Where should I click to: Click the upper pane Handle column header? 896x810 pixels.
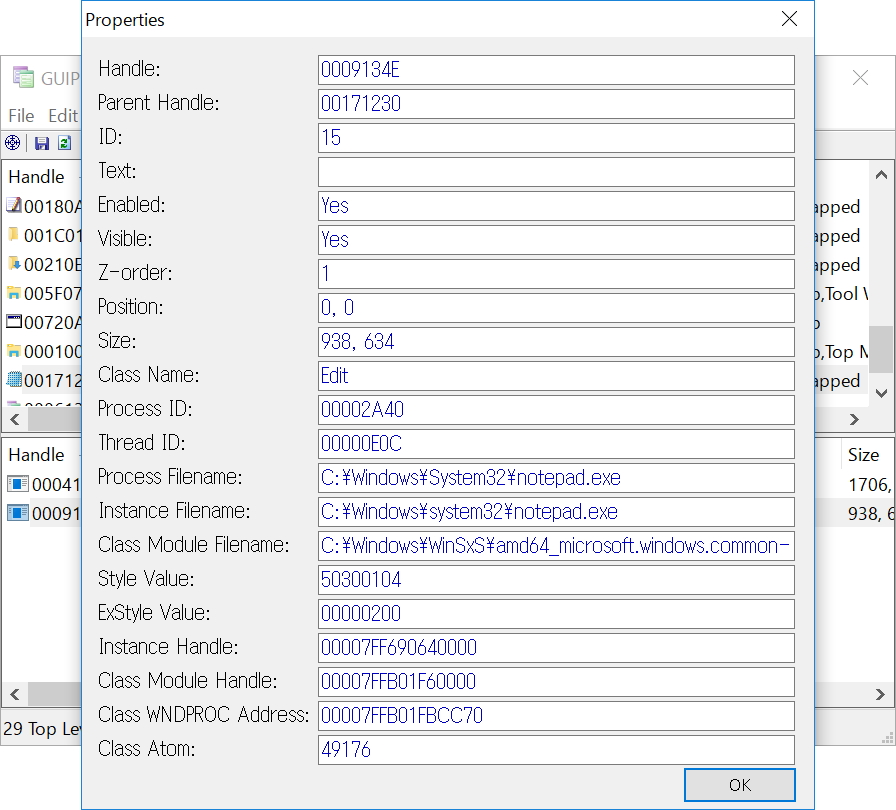click(37, 177)
